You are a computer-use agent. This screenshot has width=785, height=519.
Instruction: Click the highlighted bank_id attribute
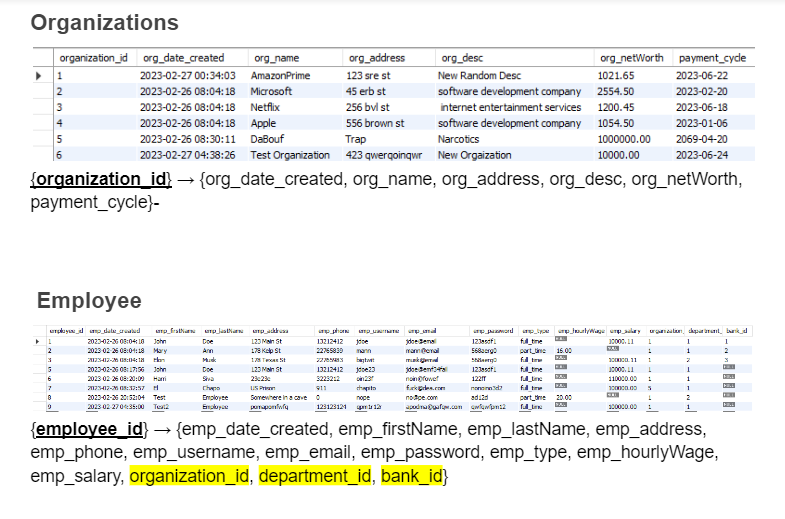click(x=412, y=476)
